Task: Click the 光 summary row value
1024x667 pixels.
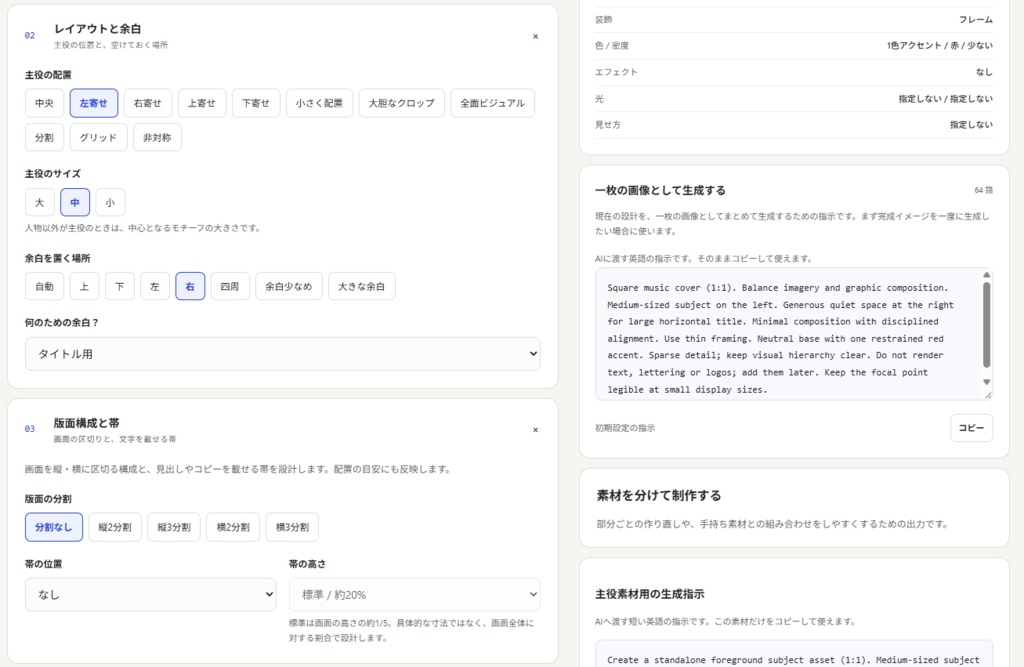Action: pyautogui.click(x=946, y=99)
